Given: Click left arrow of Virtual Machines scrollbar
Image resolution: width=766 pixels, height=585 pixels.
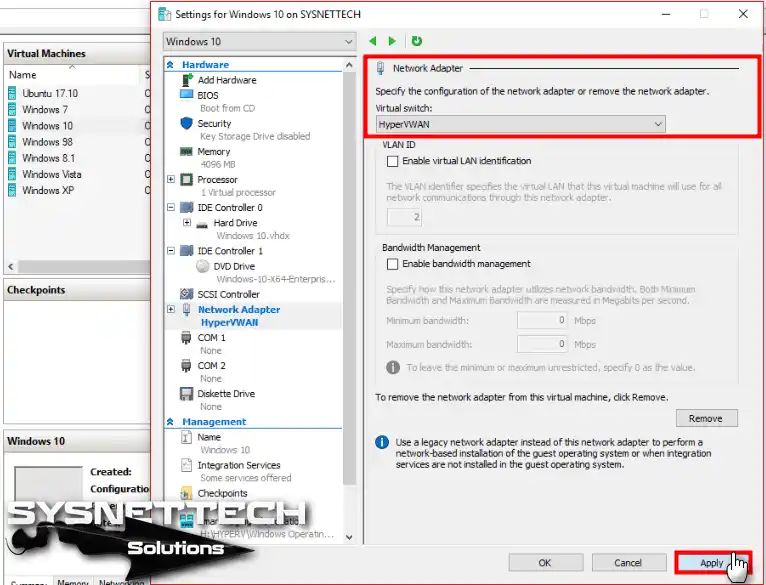Looking at the screenshot, I should pyautogui.click(x=11, y=266).
